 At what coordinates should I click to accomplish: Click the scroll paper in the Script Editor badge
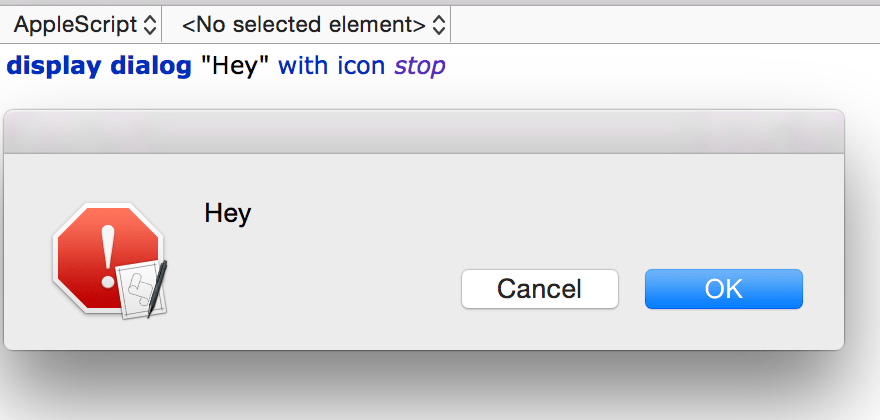[x=135, y=291]
